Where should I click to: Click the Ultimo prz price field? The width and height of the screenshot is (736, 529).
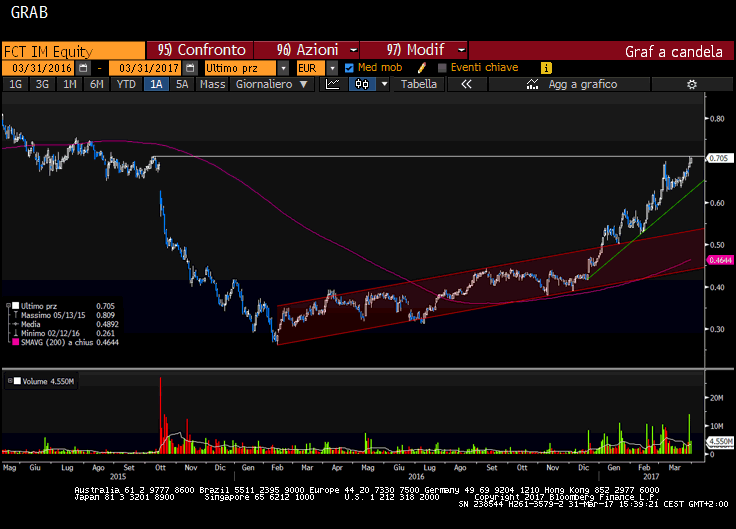(x=240, y=68)
